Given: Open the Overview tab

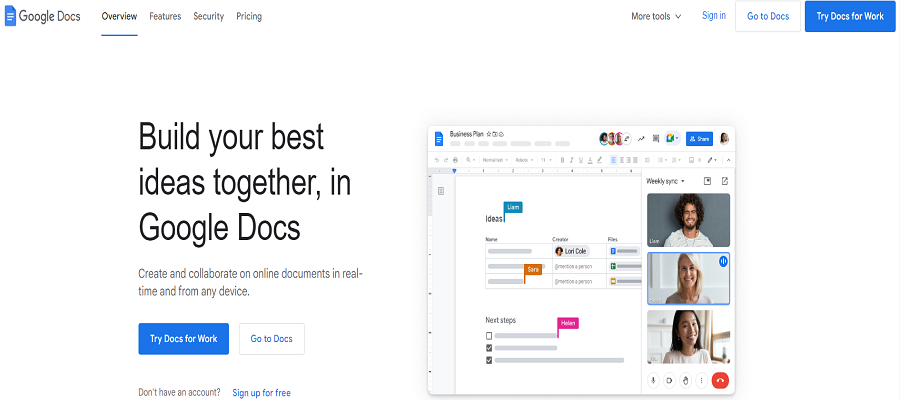Looking at the screenshot, I should (x=119, y=16).
